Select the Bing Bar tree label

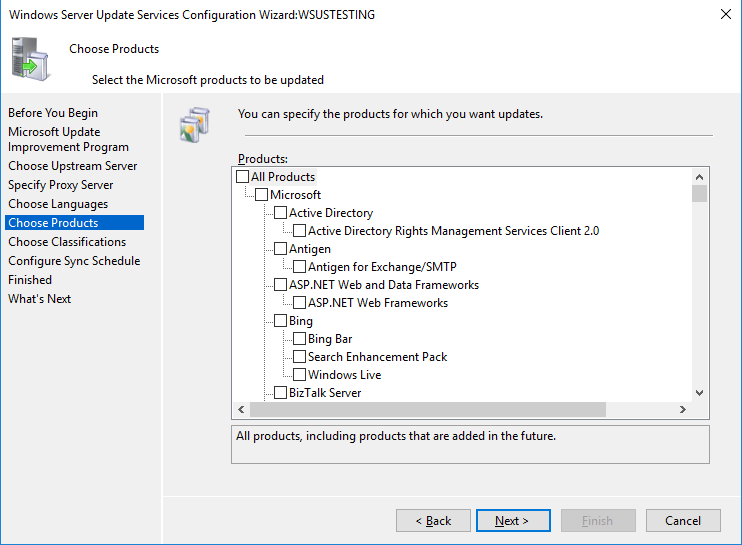[330, 338]
